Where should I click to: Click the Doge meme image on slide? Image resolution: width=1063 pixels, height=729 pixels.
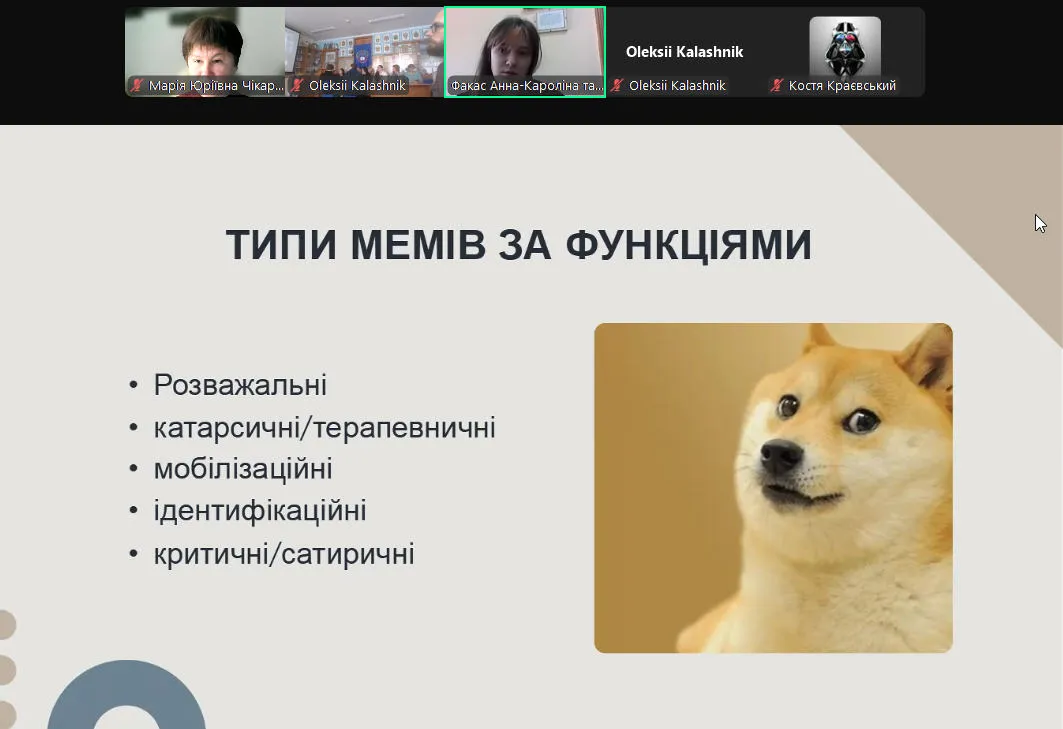(774, 488)
